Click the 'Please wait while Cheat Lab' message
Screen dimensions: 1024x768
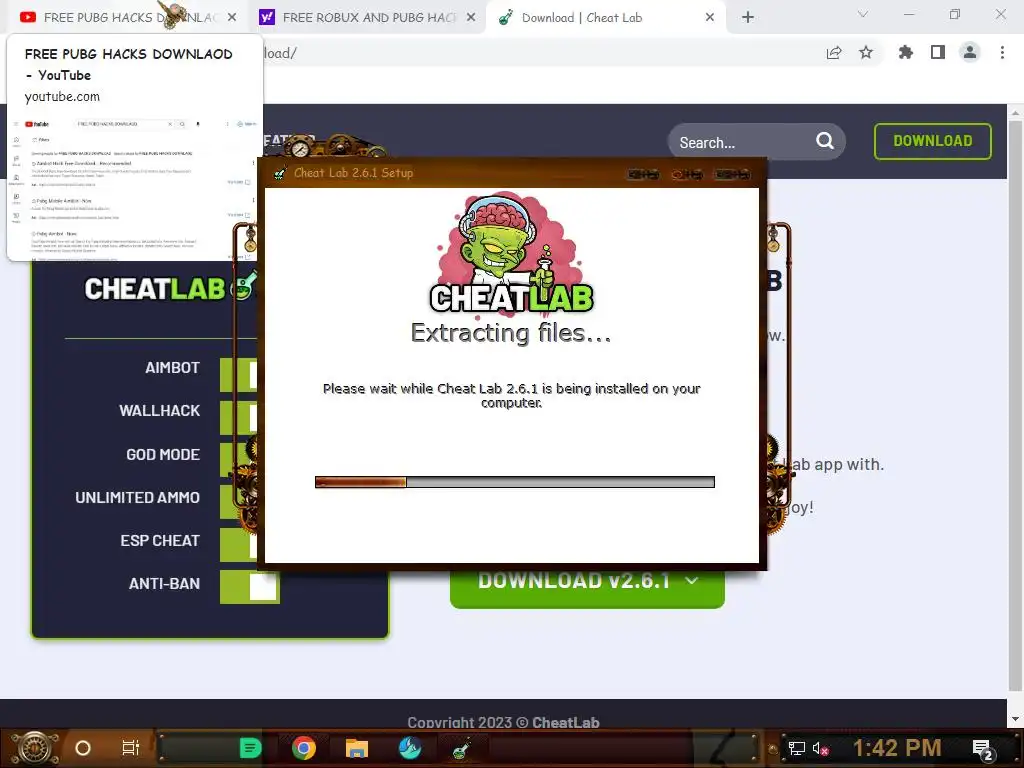pyautogui.click(x=511, y=395)
